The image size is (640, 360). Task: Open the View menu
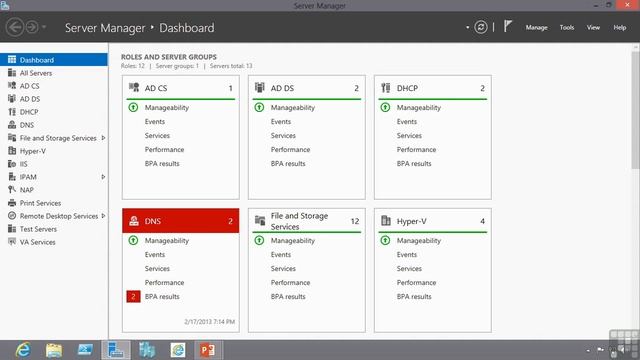pos(593,27)
